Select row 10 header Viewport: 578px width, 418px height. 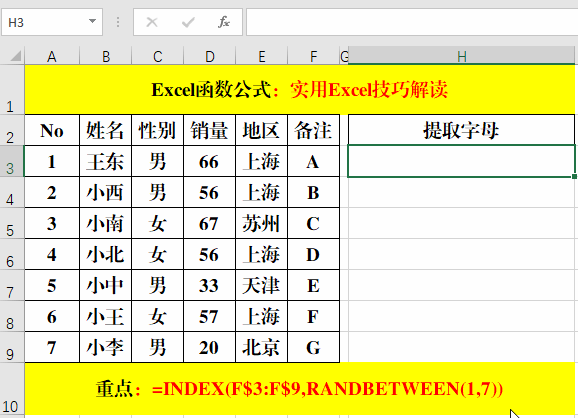12,389
